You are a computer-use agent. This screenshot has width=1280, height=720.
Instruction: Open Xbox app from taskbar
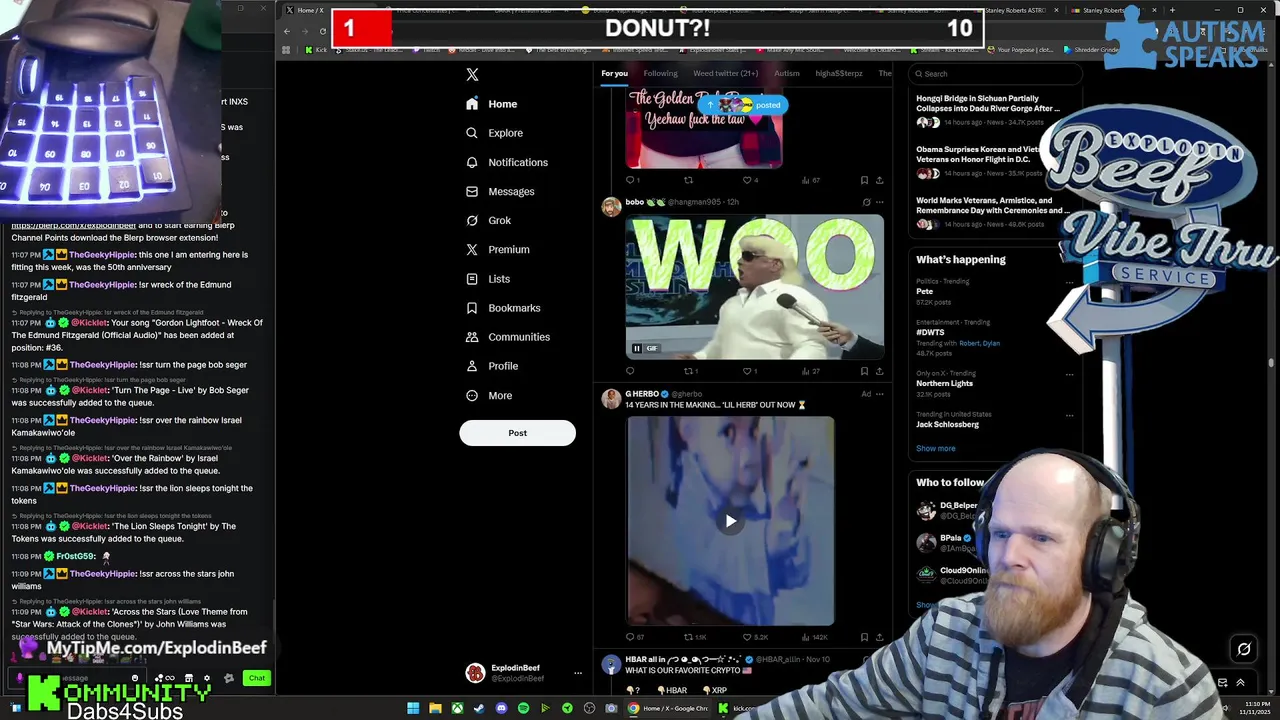point(457,709)
